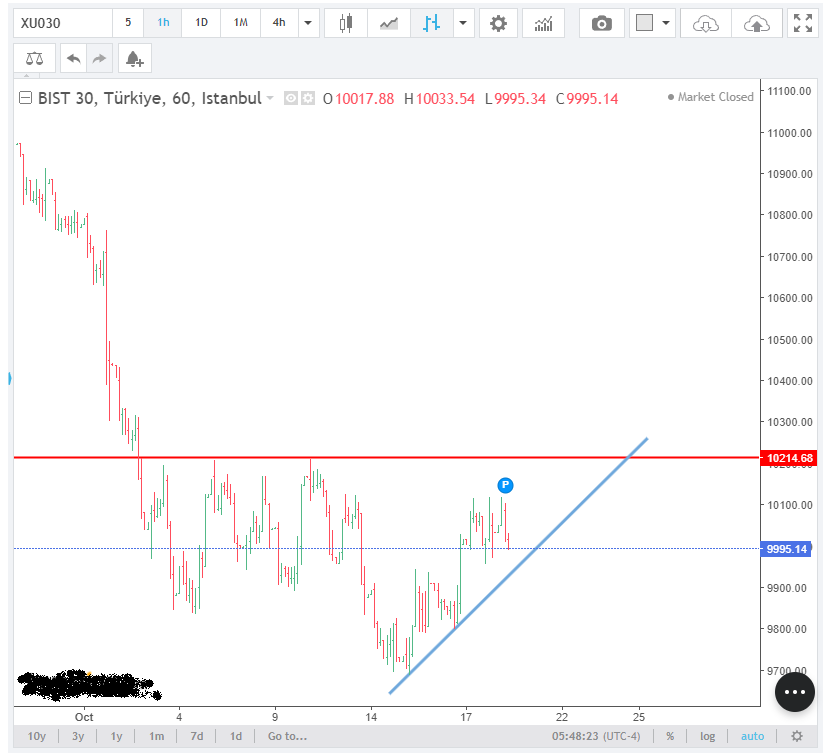Create an alert with bell icon

133,59
